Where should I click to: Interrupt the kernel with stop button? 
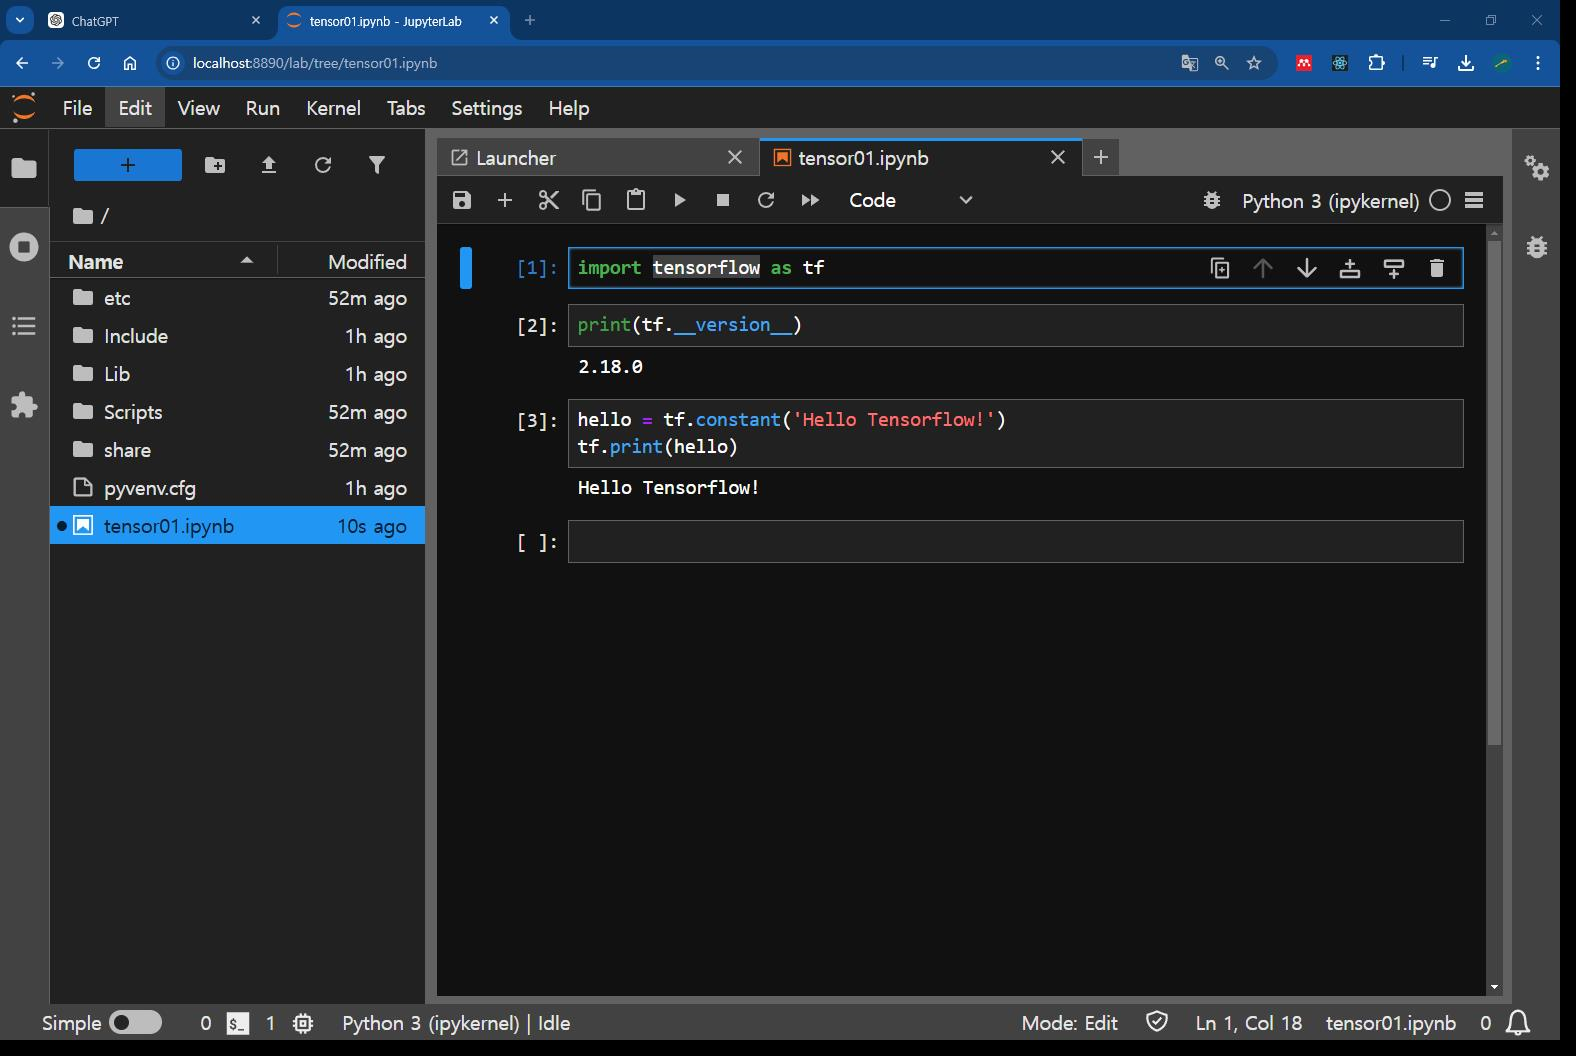pyautogui.click(x=723, y=200)
